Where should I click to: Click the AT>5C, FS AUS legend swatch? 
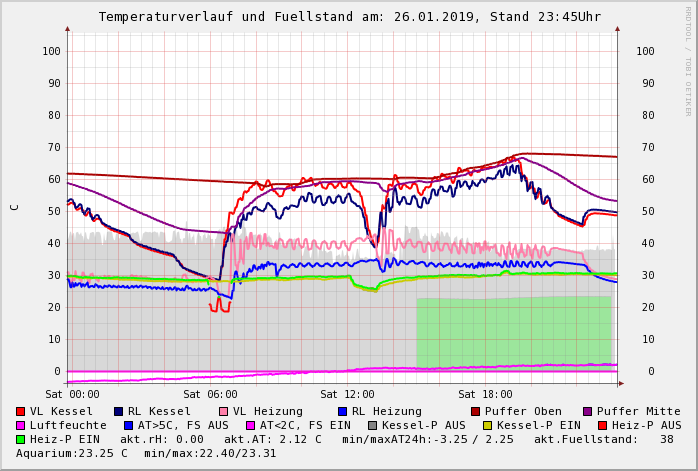click(128, 425)
